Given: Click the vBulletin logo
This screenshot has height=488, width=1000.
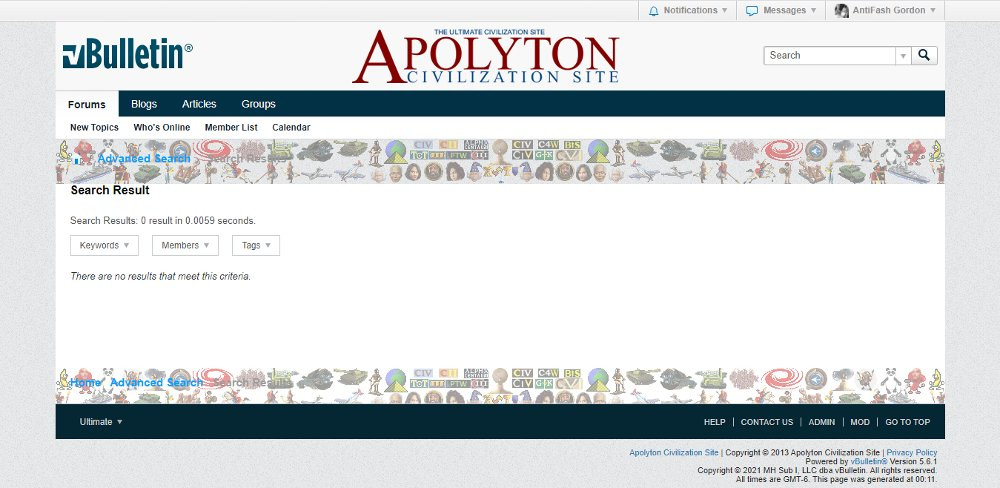Looking at the screenshot, I should coord(128,54).
